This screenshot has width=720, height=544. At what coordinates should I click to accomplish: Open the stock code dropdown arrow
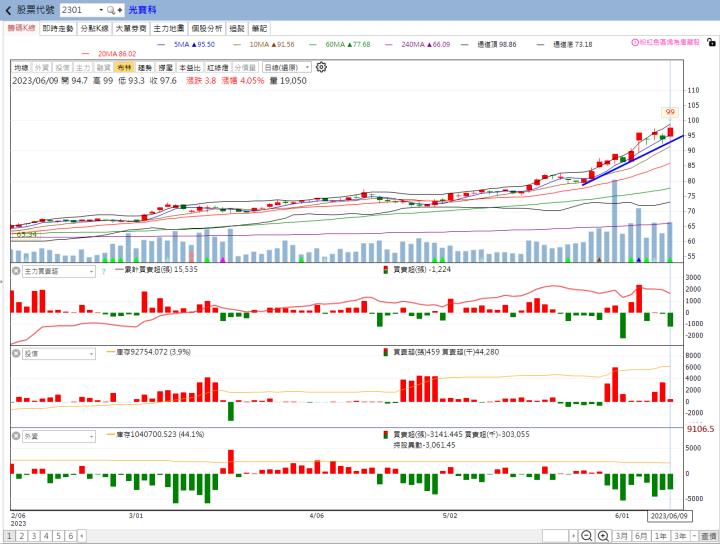[101, 10]
